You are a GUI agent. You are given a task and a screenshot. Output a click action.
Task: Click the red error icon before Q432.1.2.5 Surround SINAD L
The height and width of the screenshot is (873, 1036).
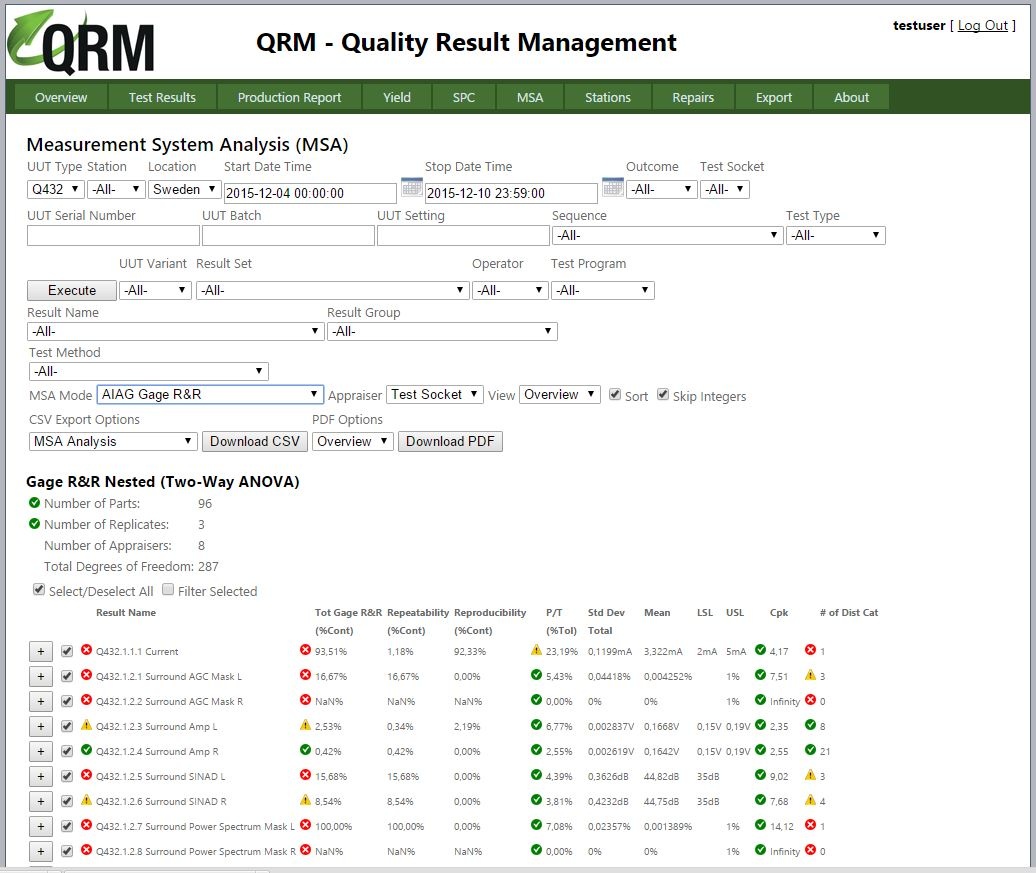[86, 775]
